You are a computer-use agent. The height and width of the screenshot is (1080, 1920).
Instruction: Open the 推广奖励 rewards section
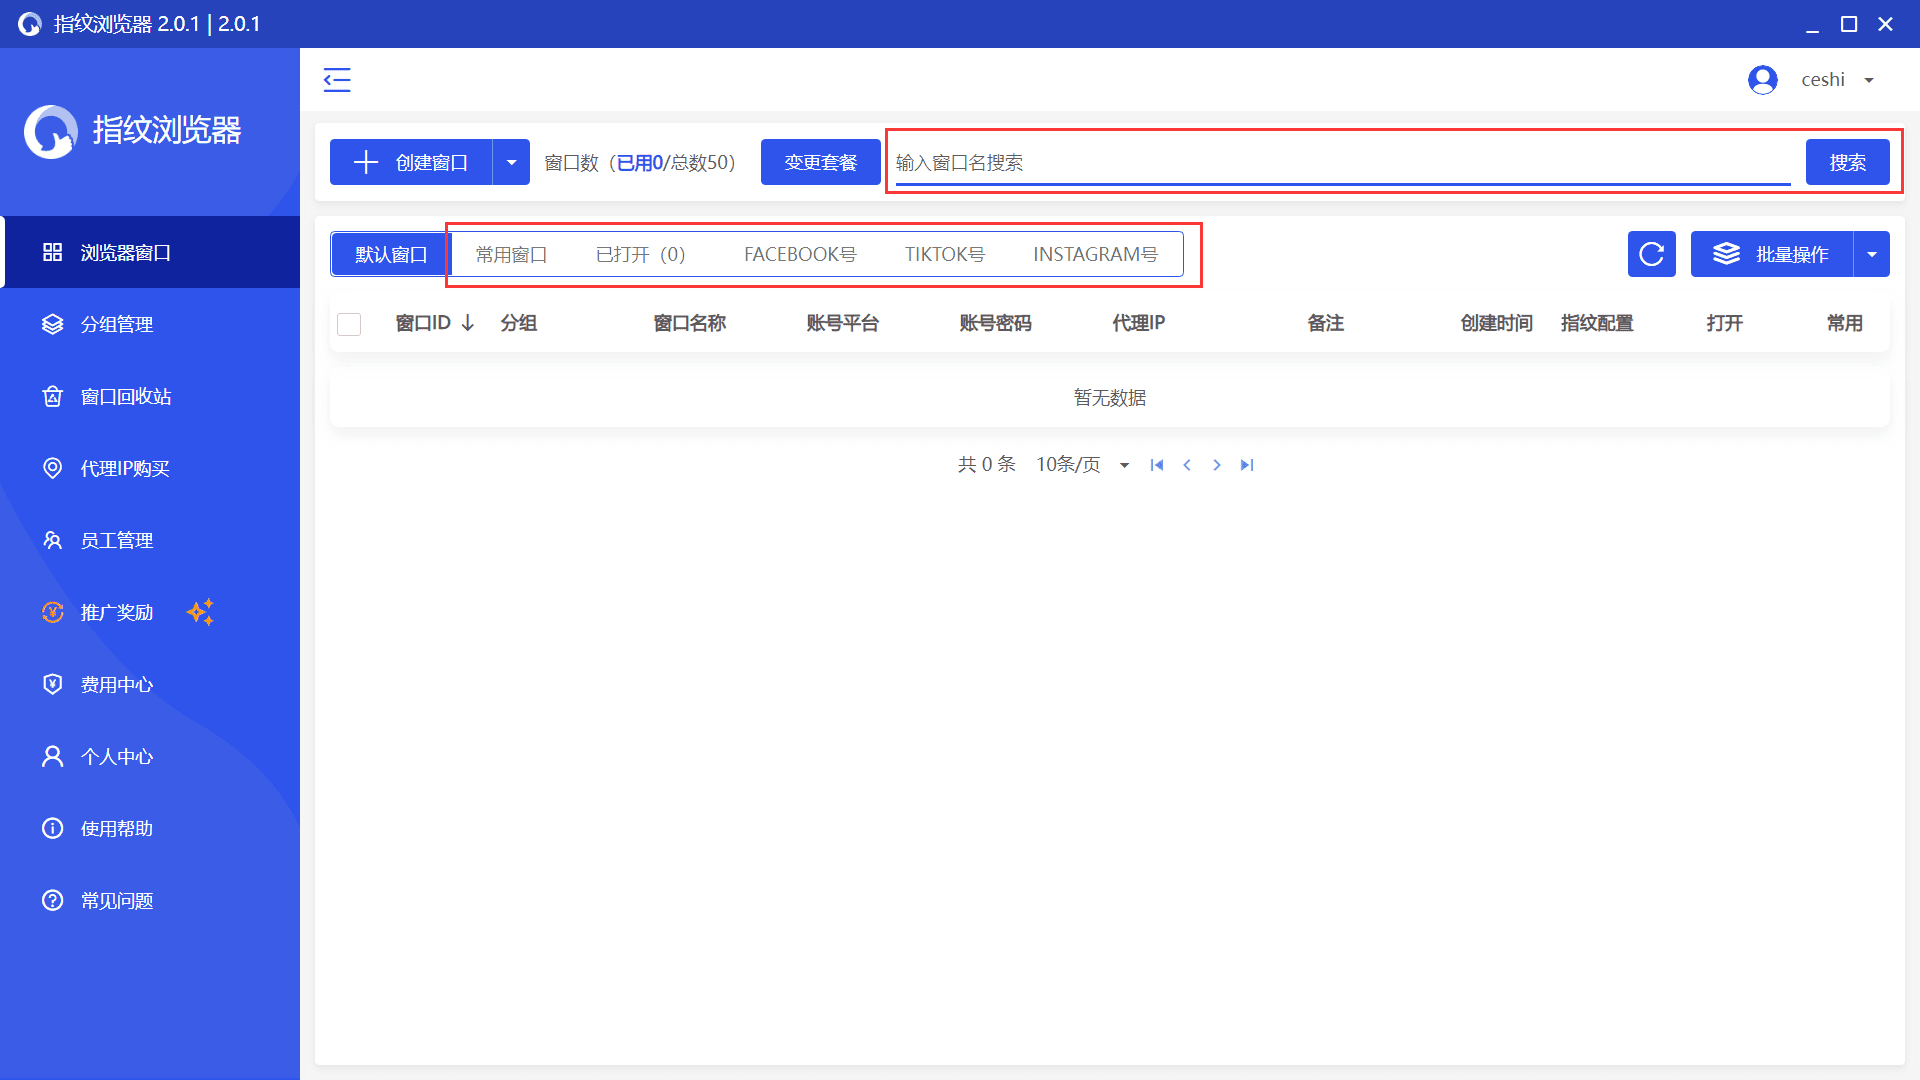117,612
